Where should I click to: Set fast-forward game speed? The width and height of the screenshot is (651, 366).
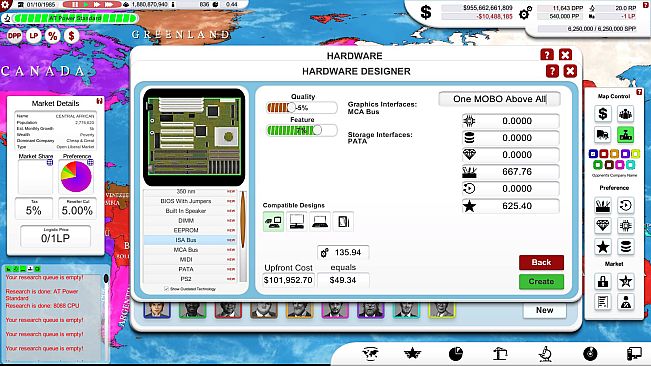(x=97, y=4)
